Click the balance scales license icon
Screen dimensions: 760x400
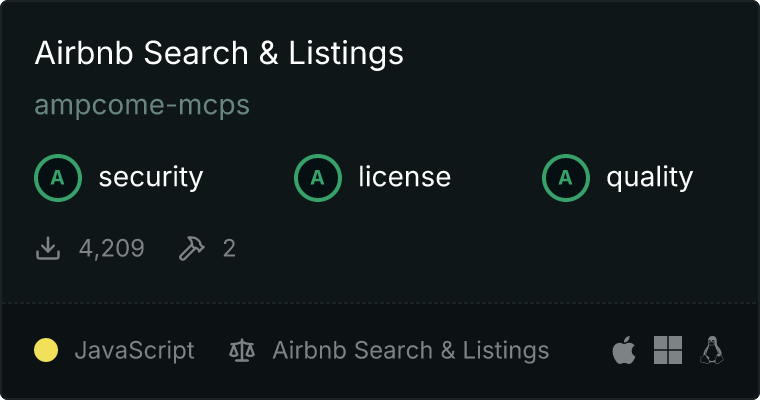point(242,350)
